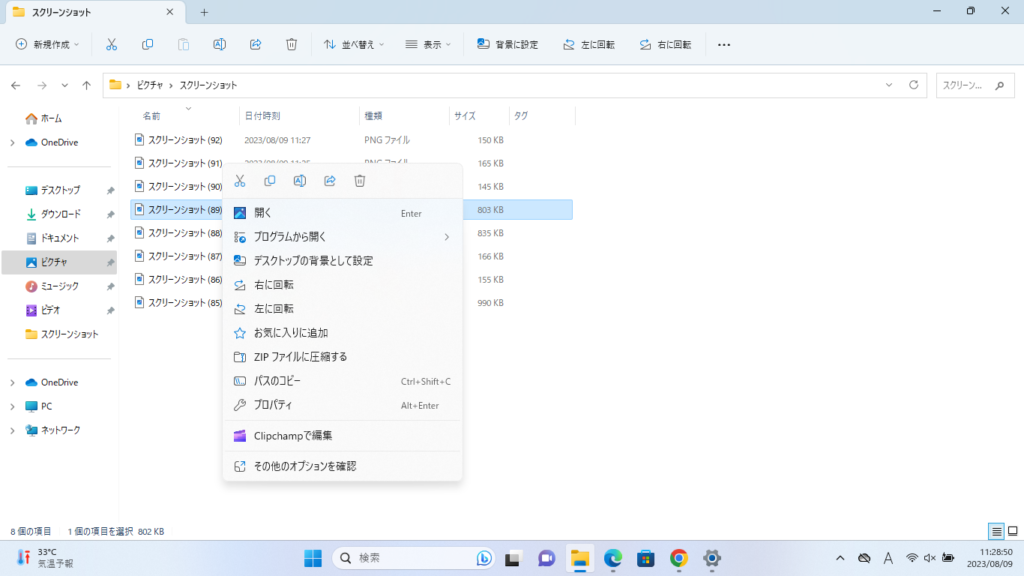
Task: Expand the ネットワーク tree node
Action: pyautogui.click(x=12, y=430)
